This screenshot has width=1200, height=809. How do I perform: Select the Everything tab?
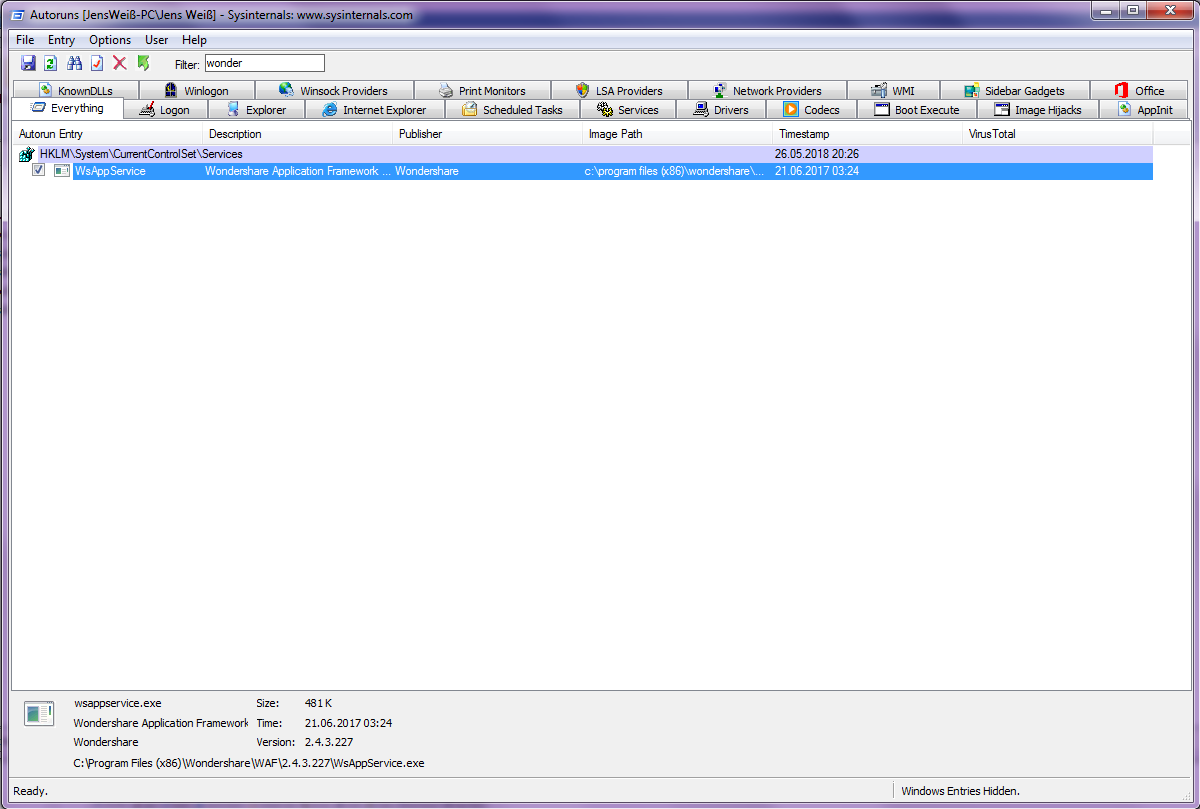click(x=67, y=109)
